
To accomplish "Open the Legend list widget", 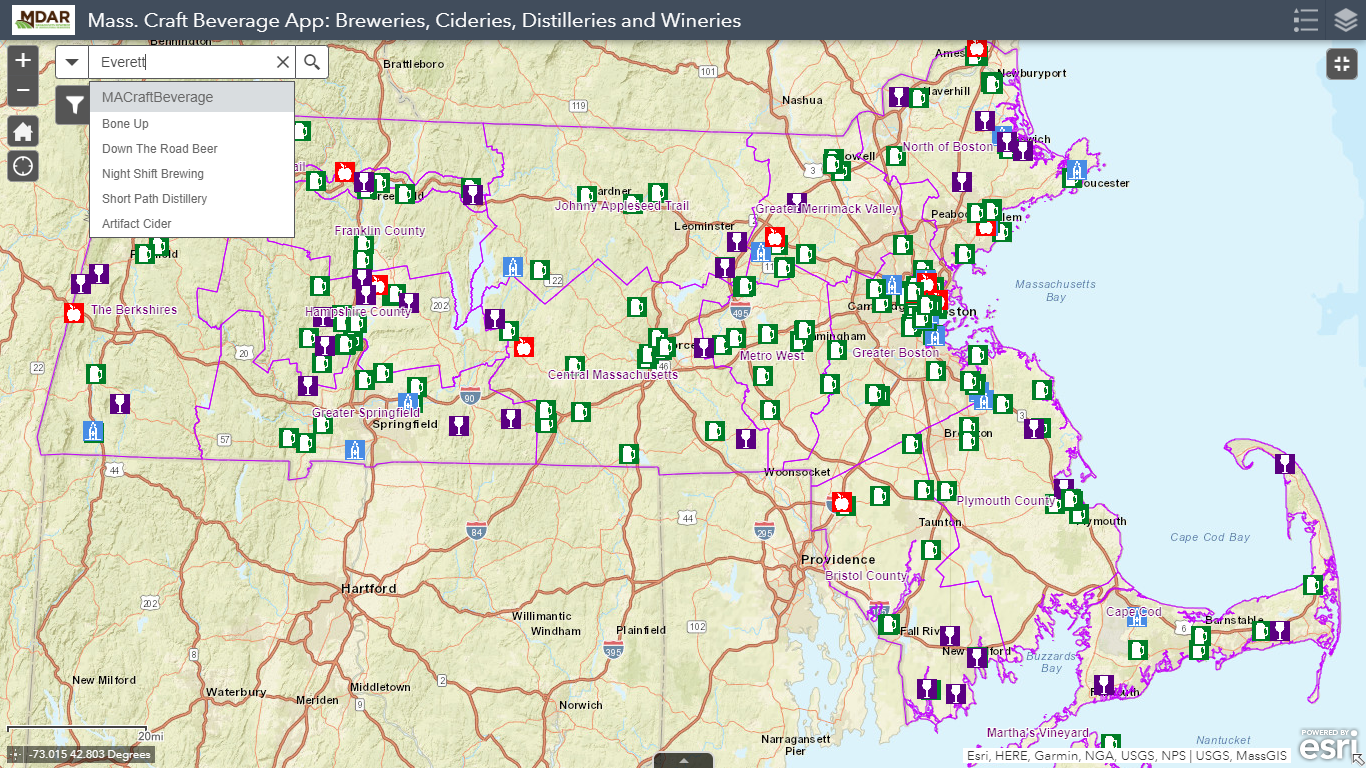I will coord(1305,20).
